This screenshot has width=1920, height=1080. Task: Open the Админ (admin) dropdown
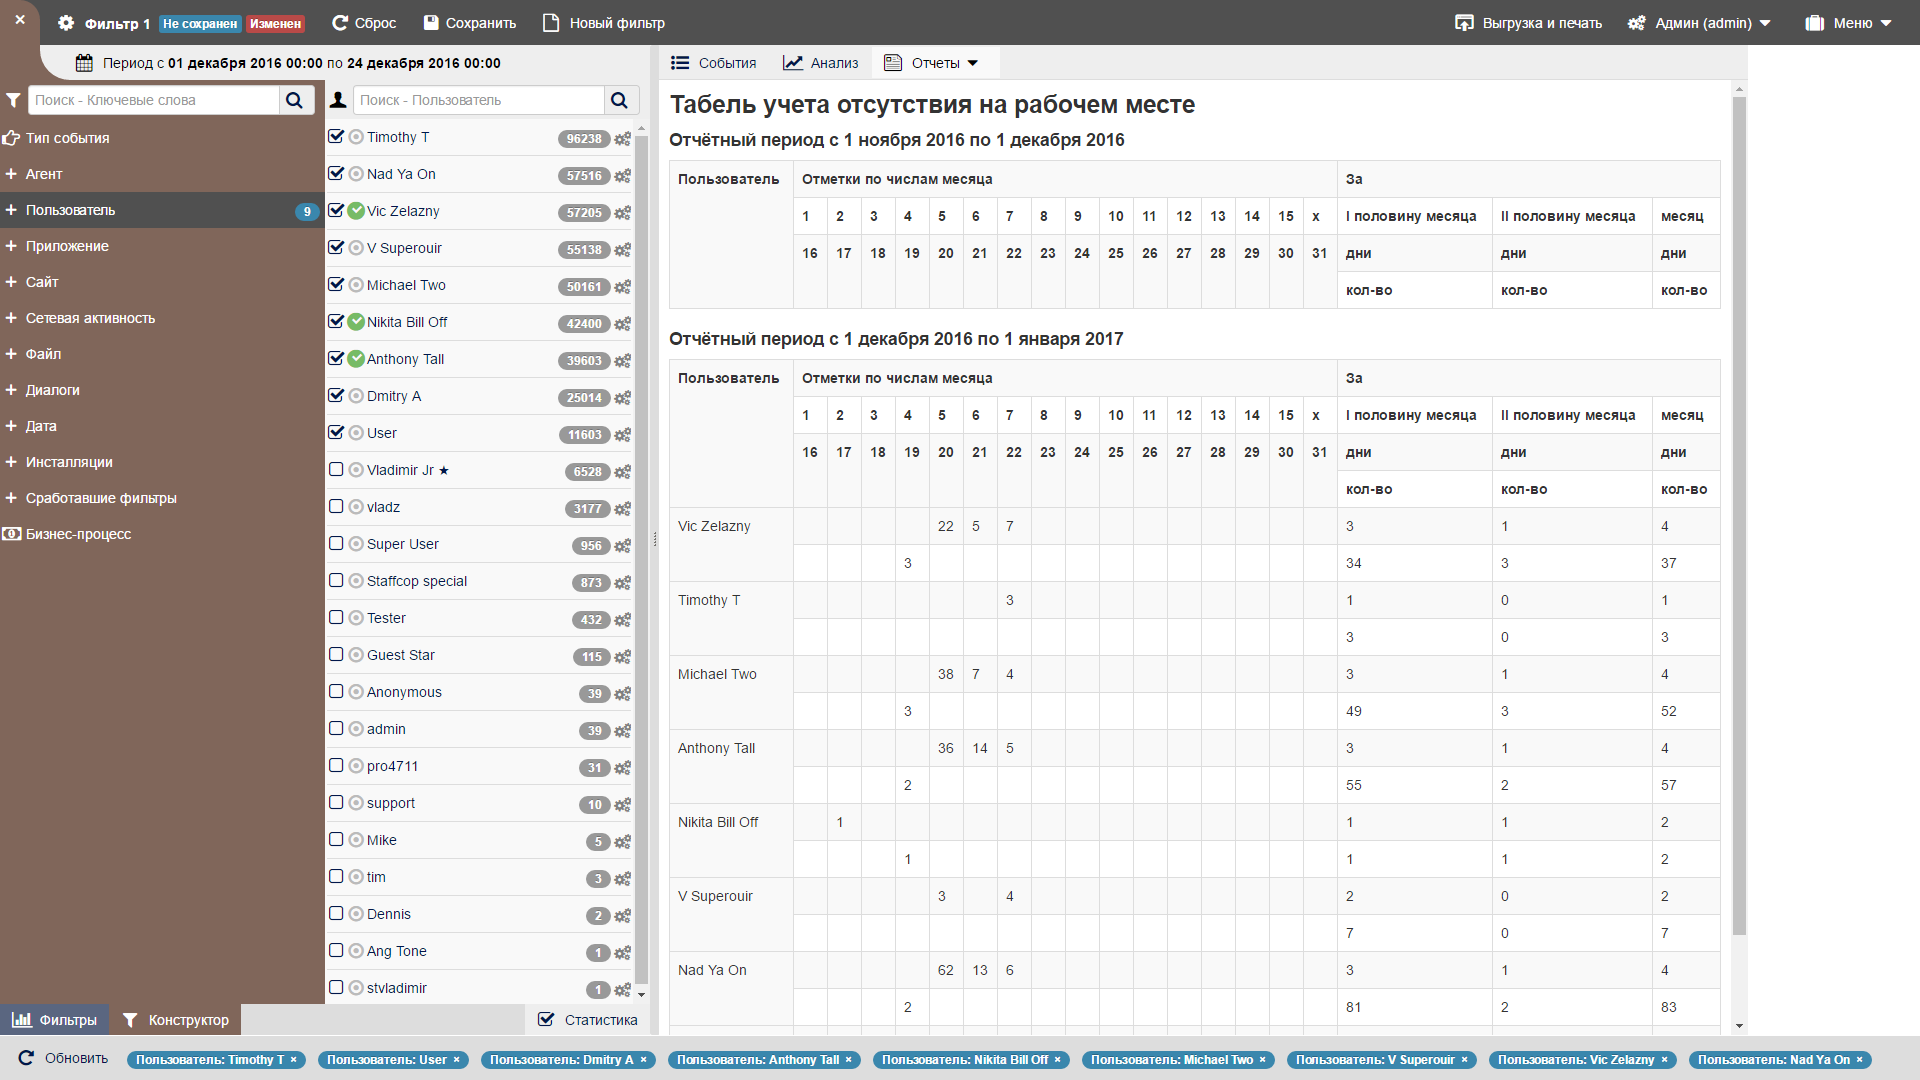pyautogui.click(x=1703, y=23)
